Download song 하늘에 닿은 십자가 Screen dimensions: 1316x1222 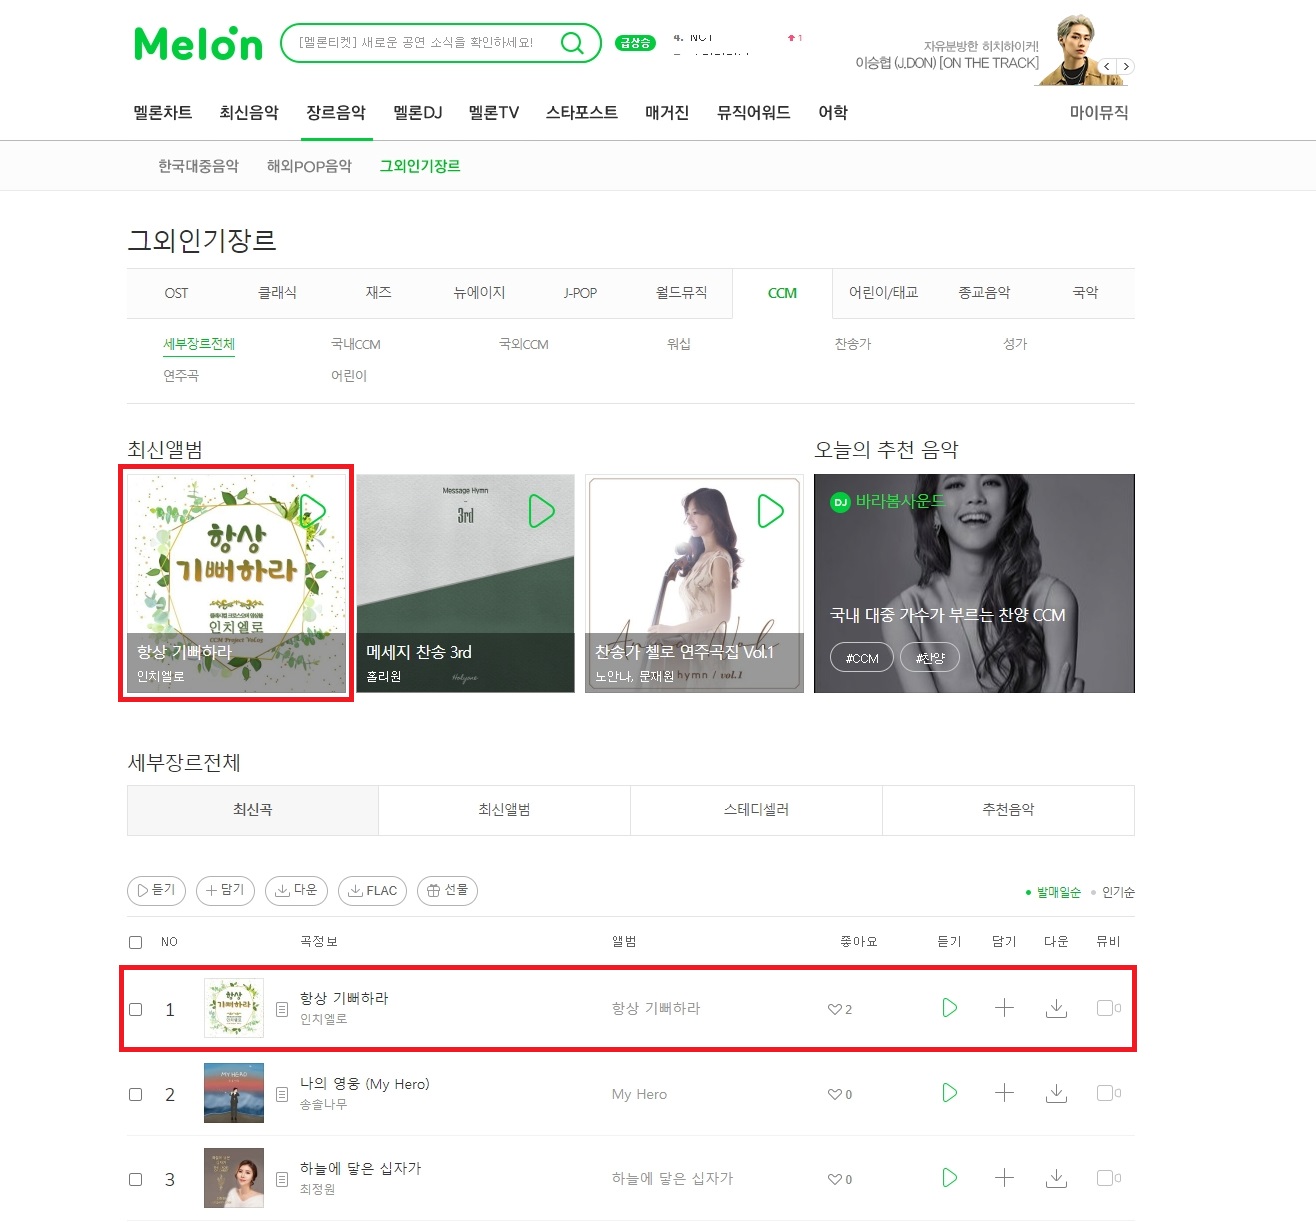pyautogui.click(x=1056, y=1178)
